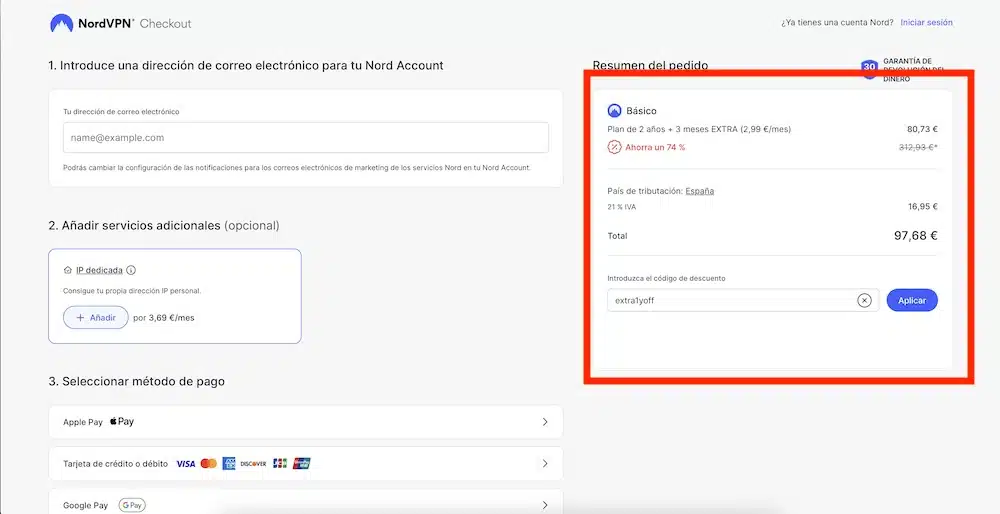Viewport: 1000px width, 514px height.
Task: Click the Resumen del pedido heading
Action: coord(650,65)
